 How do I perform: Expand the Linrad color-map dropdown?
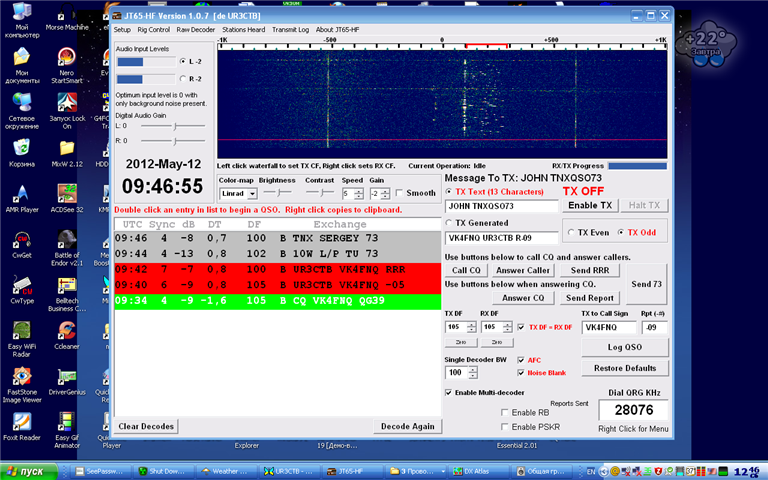pyautogui.click(x=252, y=193)
